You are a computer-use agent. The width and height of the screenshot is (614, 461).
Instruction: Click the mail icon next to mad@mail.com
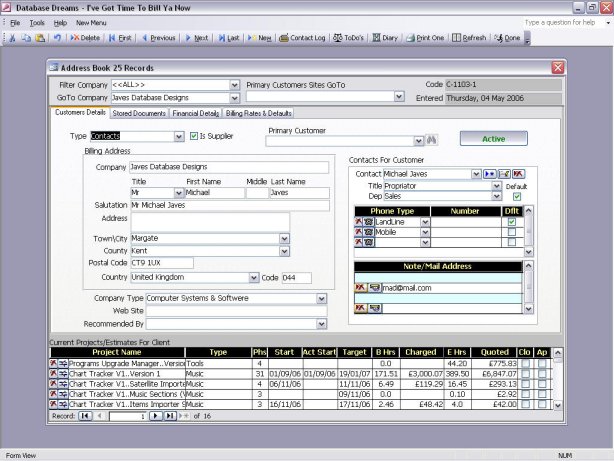pyautogui.click(x=374, y=287)
